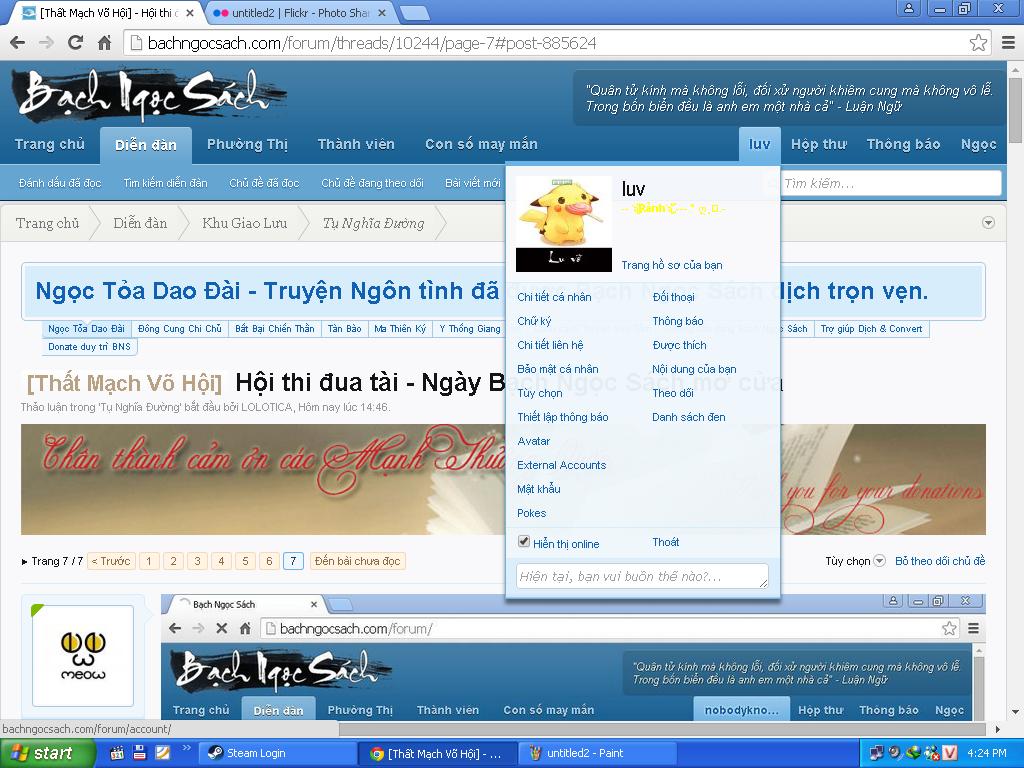
Task: Open Trang hồ sơ của bạn link
Action: coord(671,265)
